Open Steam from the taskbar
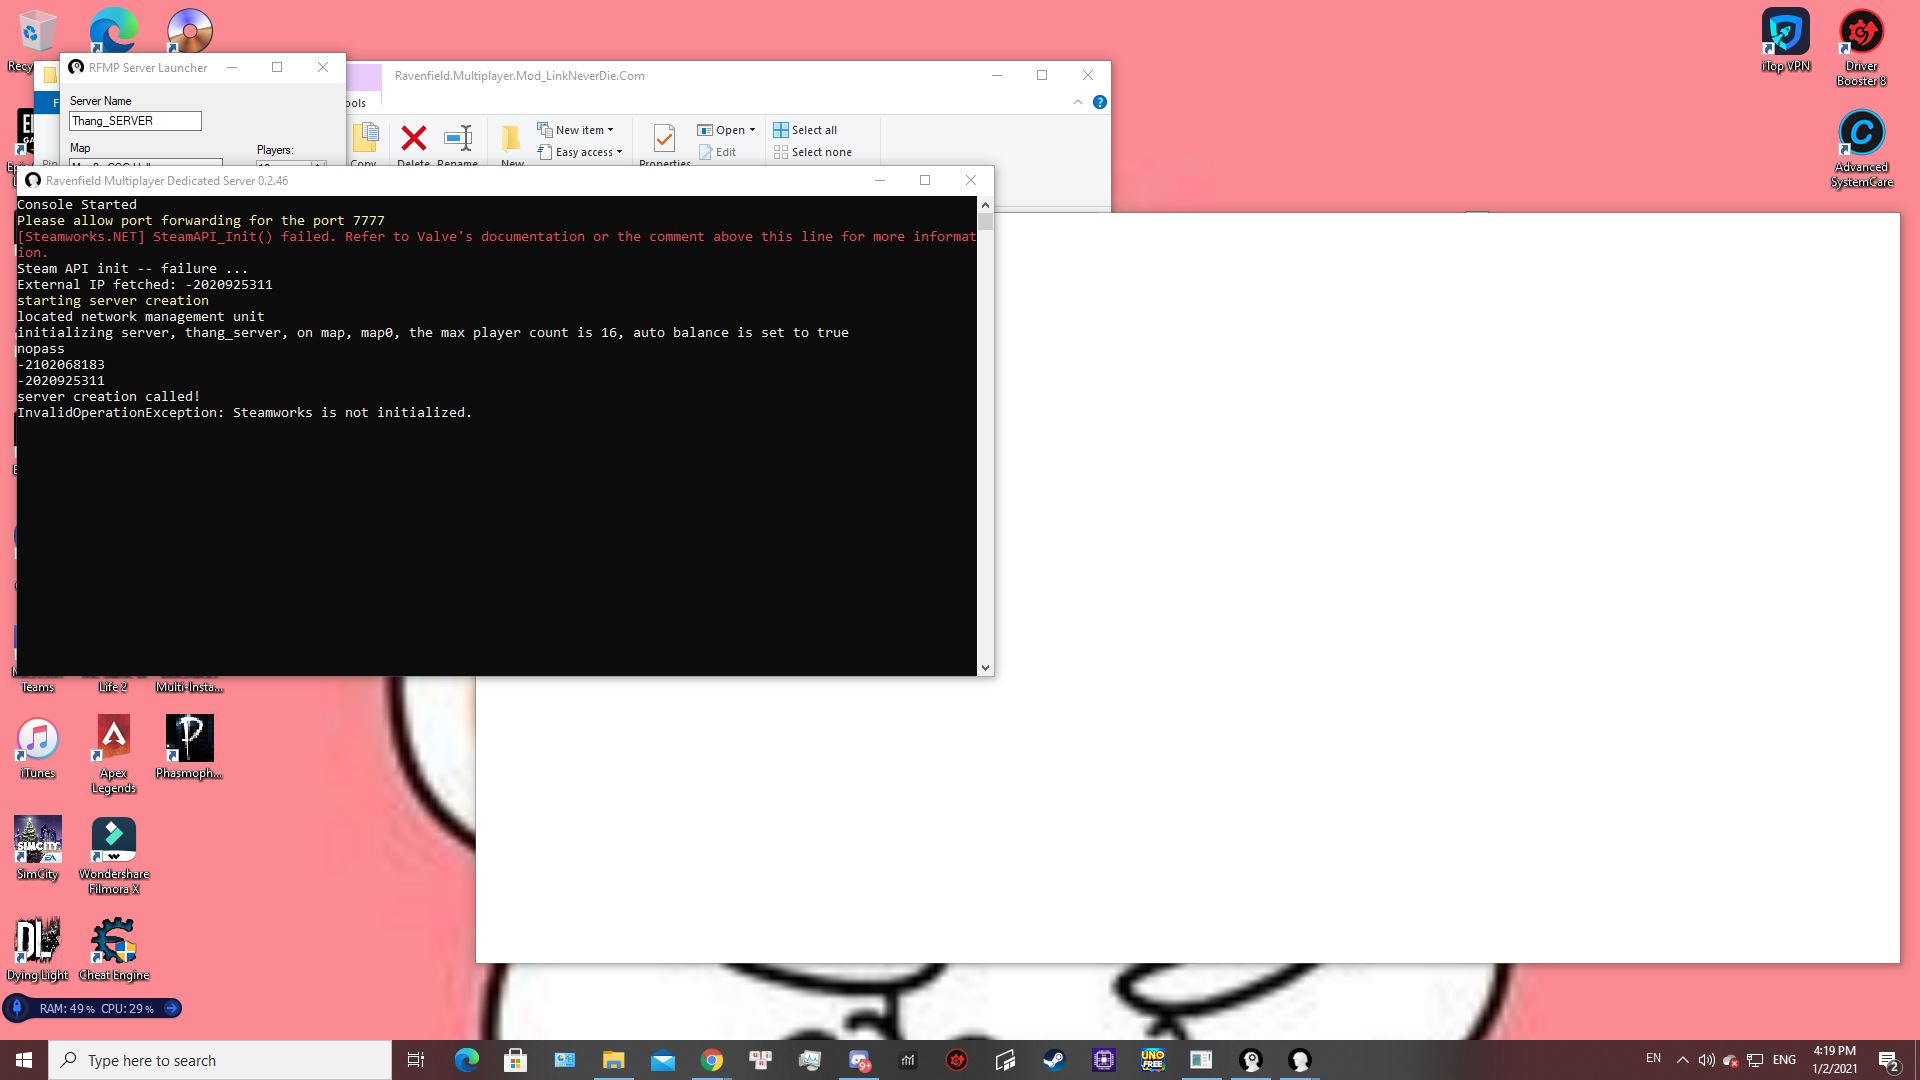The width and height of the screenshot is (1920, 1080). coord(1054,1060)
